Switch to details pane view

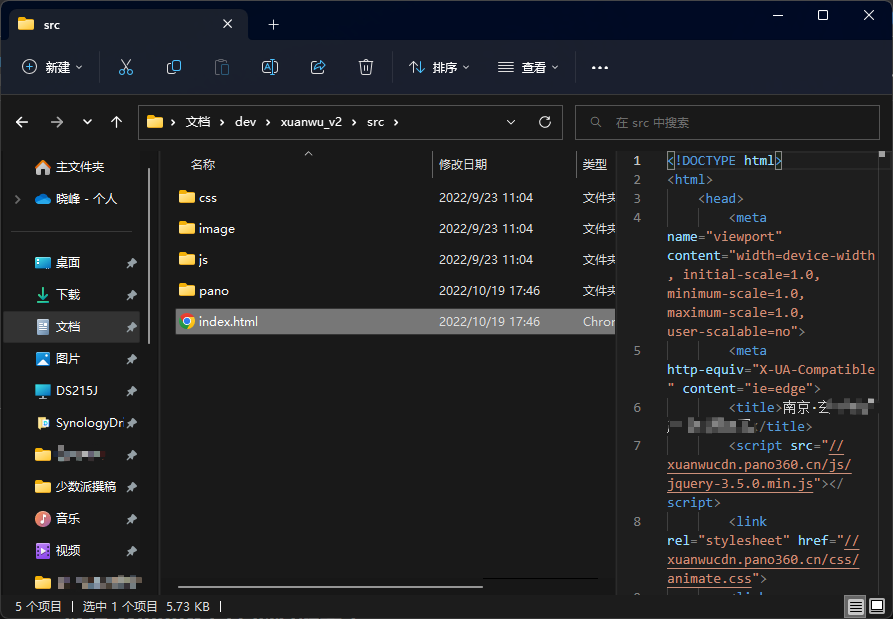click(x=856, y=606)
